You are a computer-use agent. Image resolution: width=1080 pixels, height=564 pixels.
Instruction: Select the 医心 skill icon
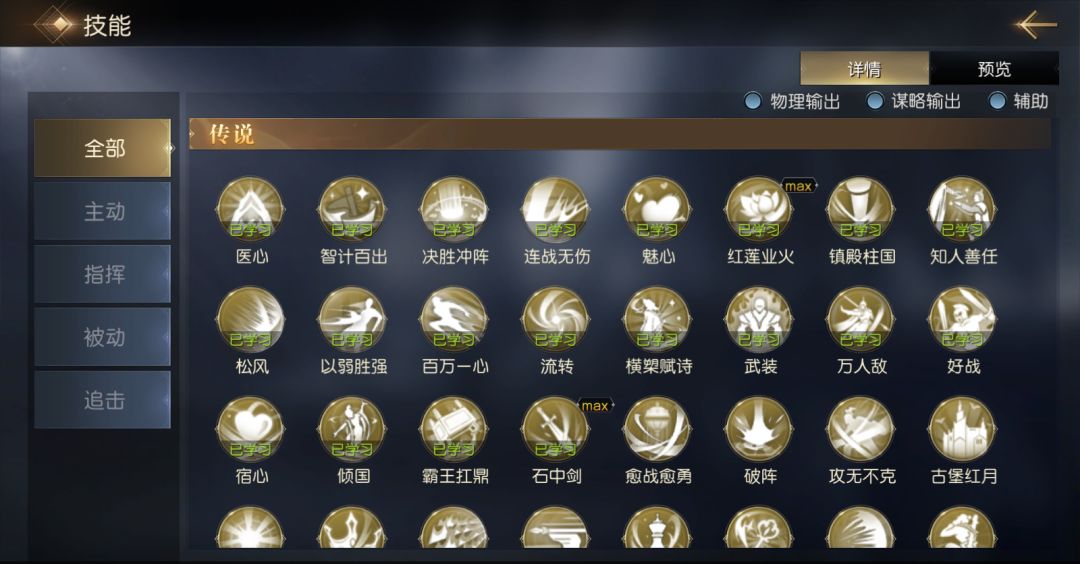(x=250, y=209)
